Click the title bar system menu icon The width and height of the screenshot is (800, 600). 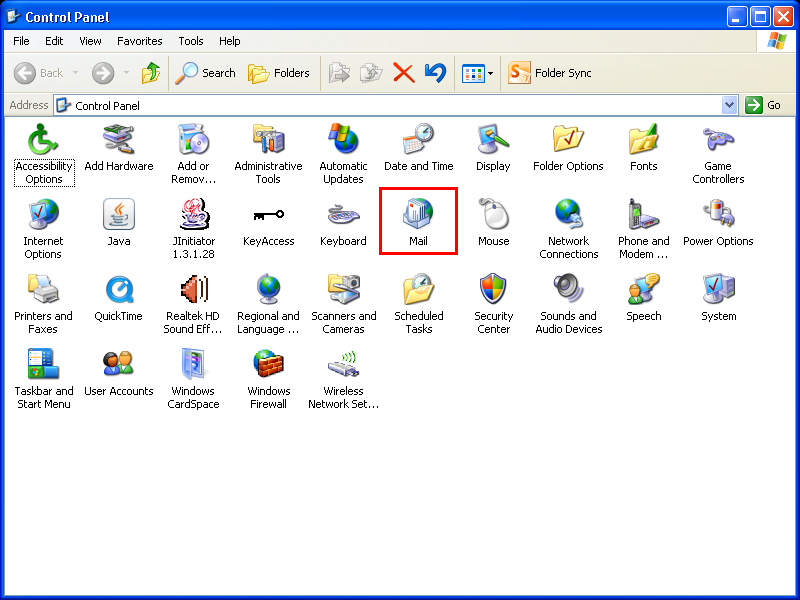(13, 17)
